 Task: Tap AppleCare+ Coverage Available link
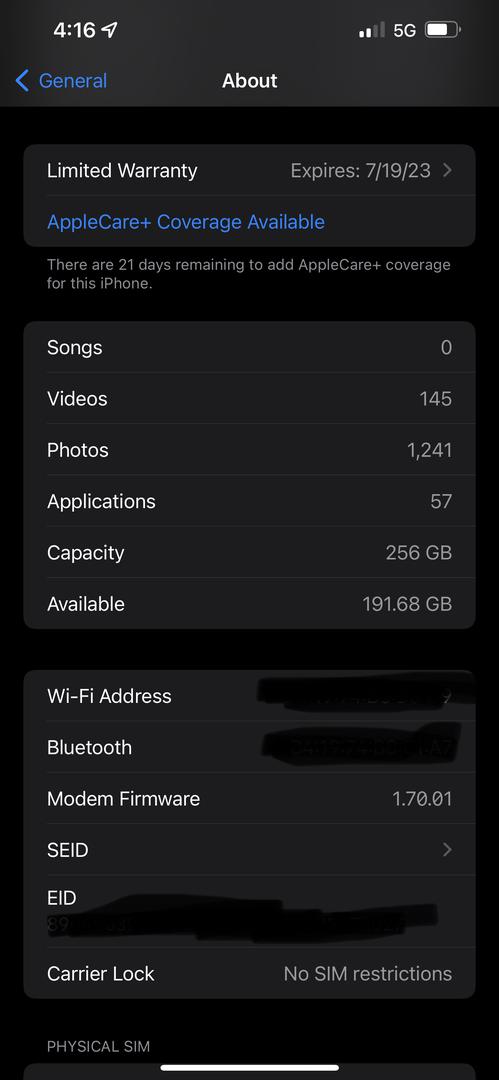(185, 222)
